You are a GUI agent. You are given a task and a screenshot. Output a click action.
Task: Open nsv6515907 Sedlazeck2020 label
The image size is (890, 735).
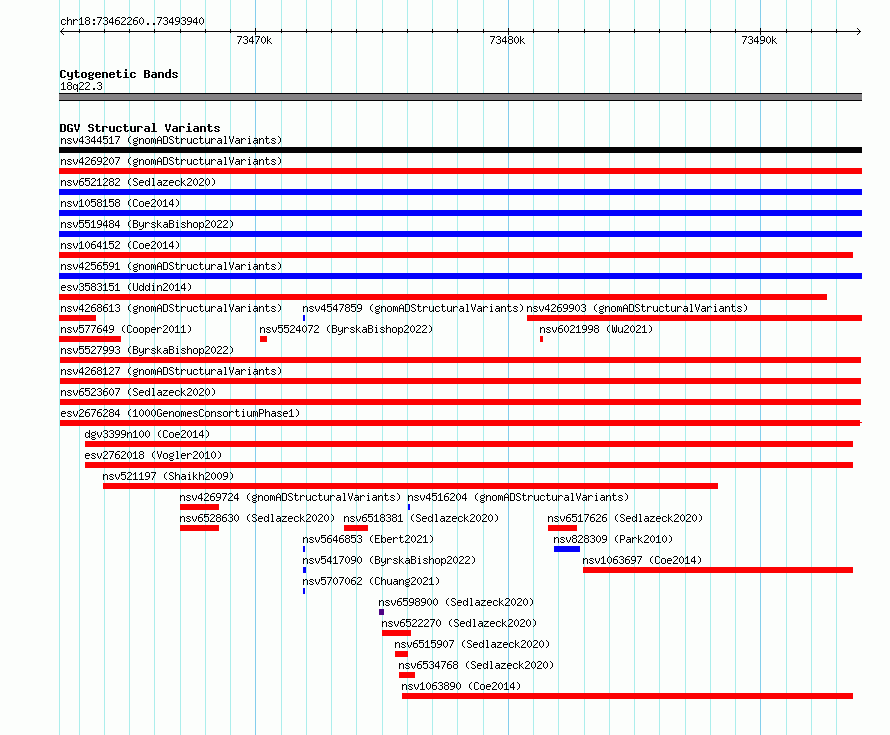[x=472, y=644]
